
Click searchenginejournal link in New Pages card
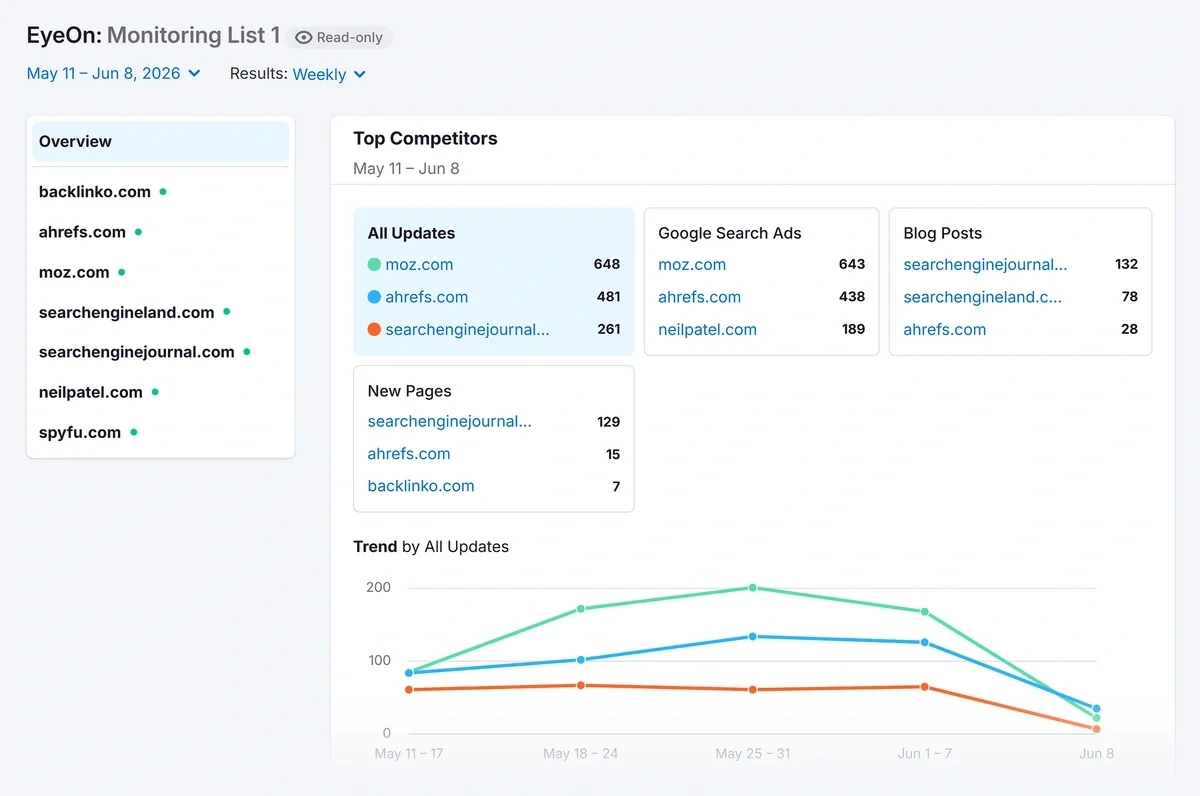click(450, 421)
